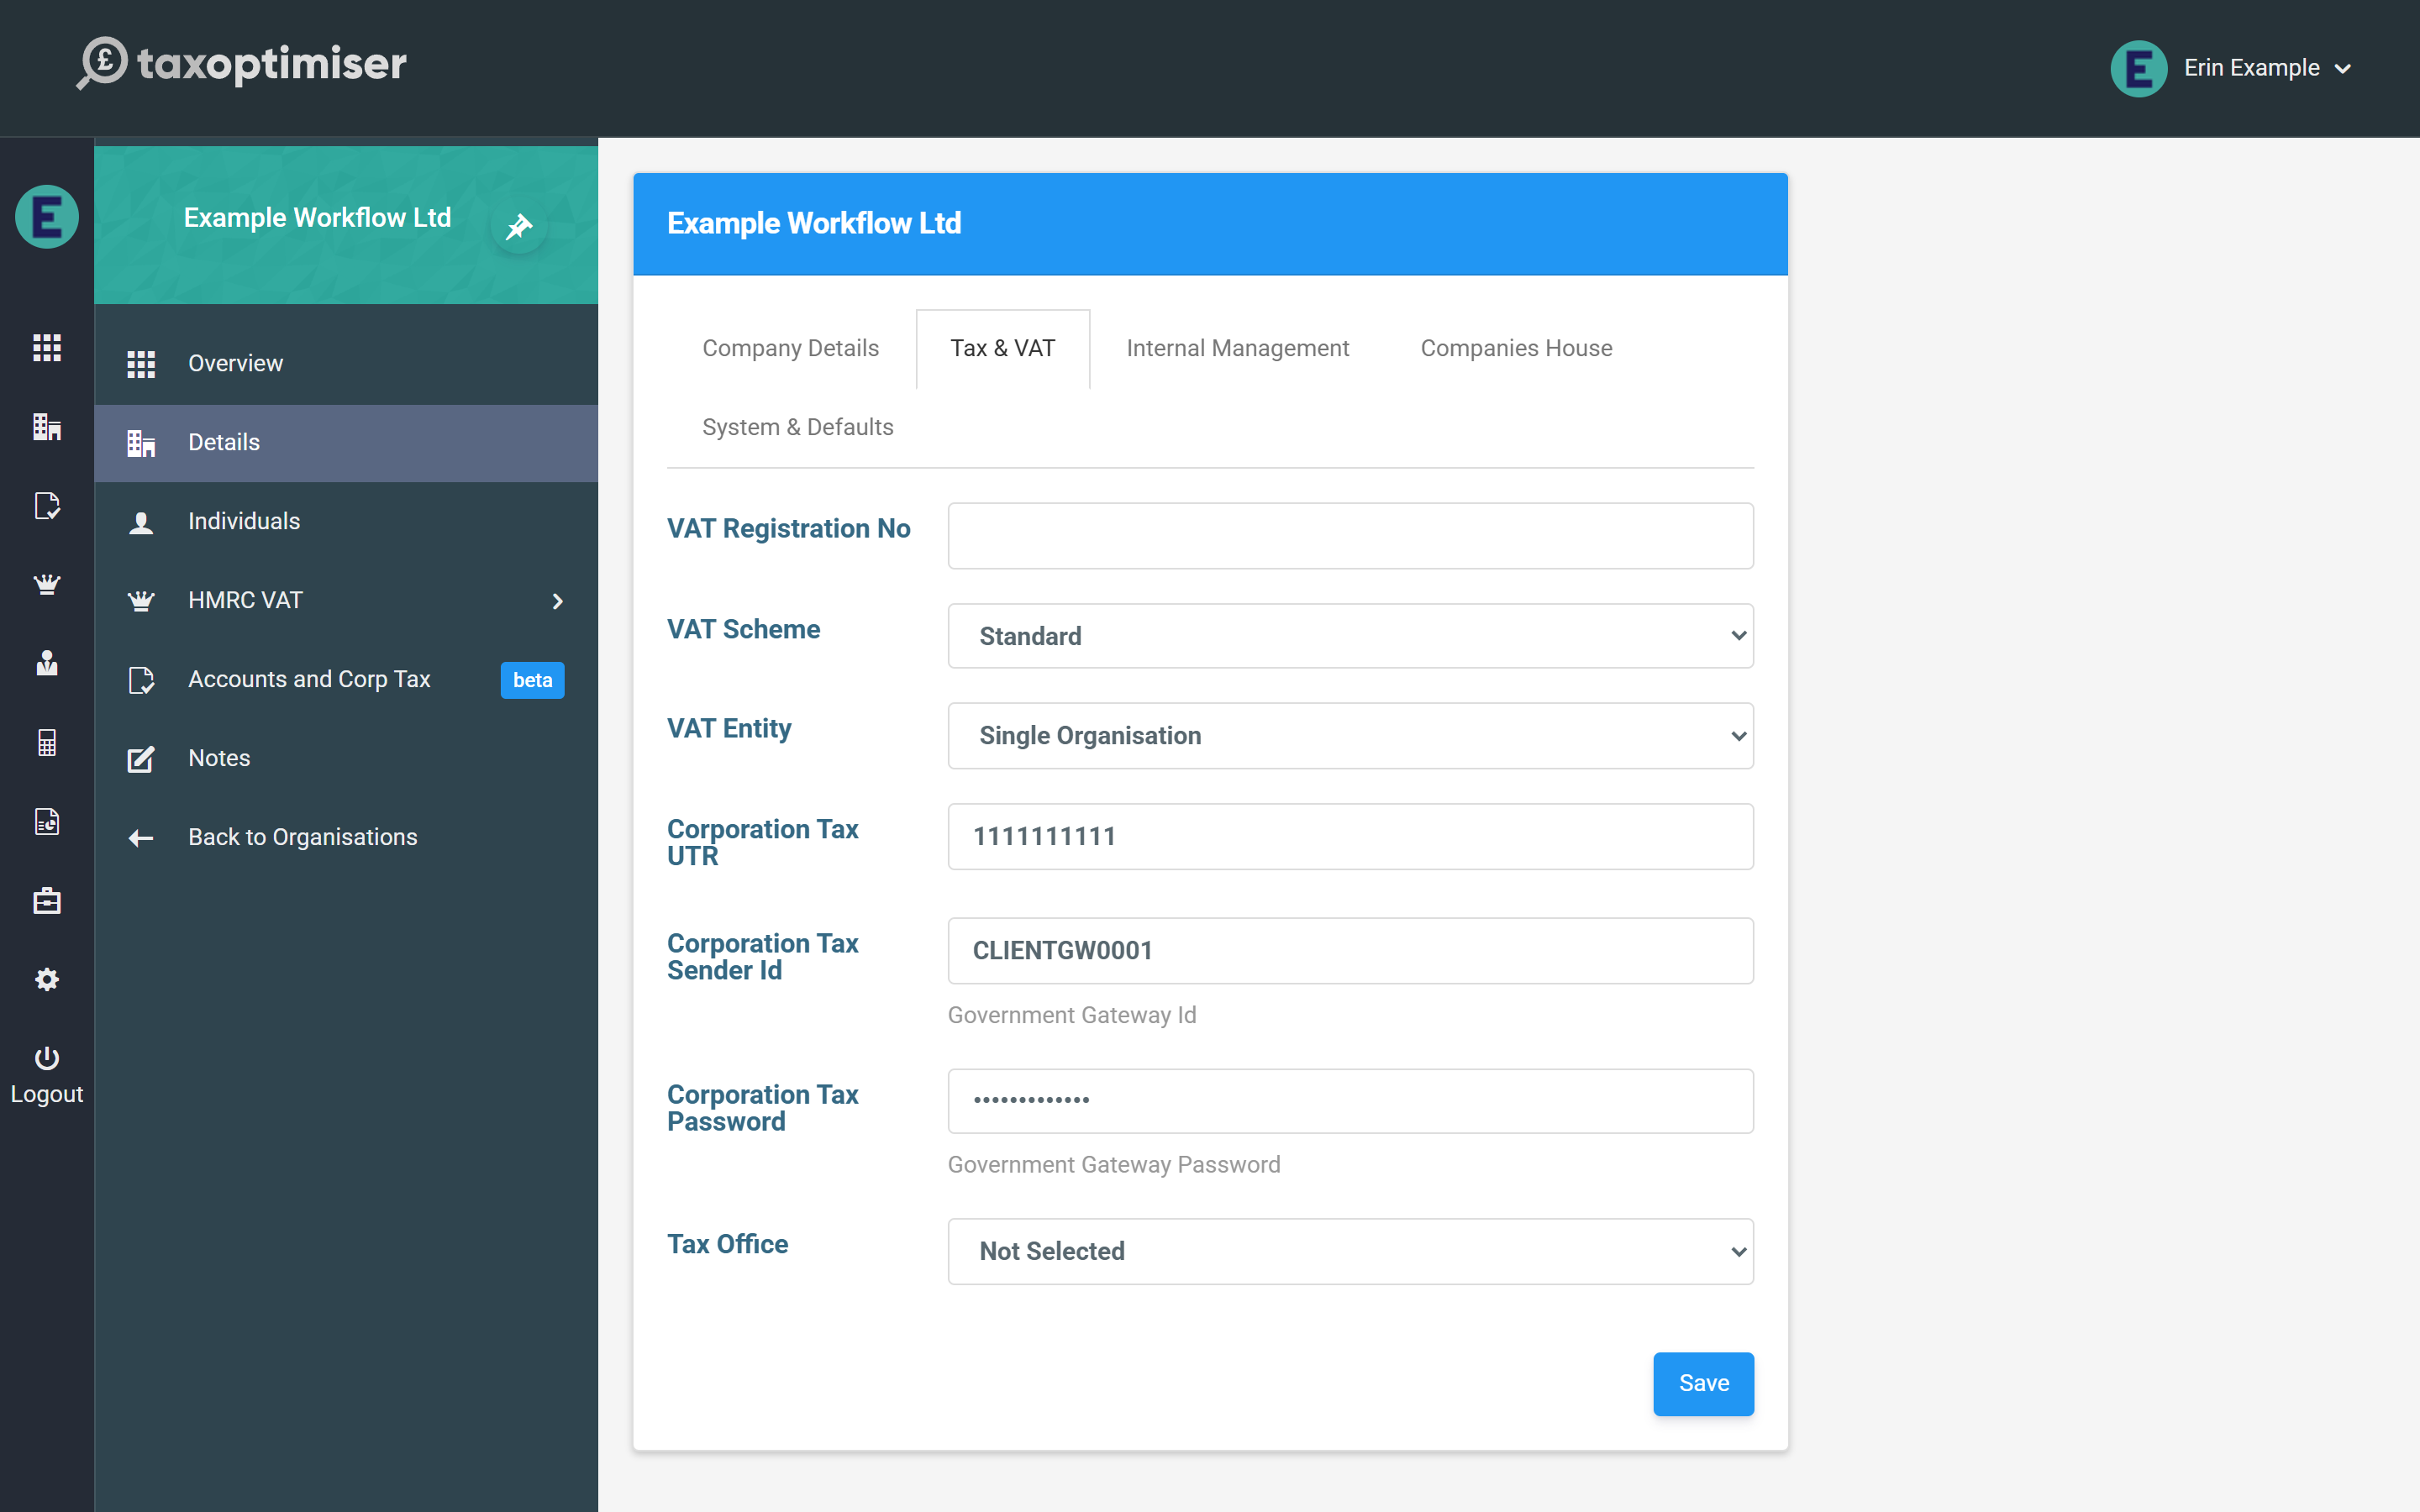2420x1512 pixels.
Task: Click the Corporation Tax Sender Id field
Action: click(x=1350, y=951)
